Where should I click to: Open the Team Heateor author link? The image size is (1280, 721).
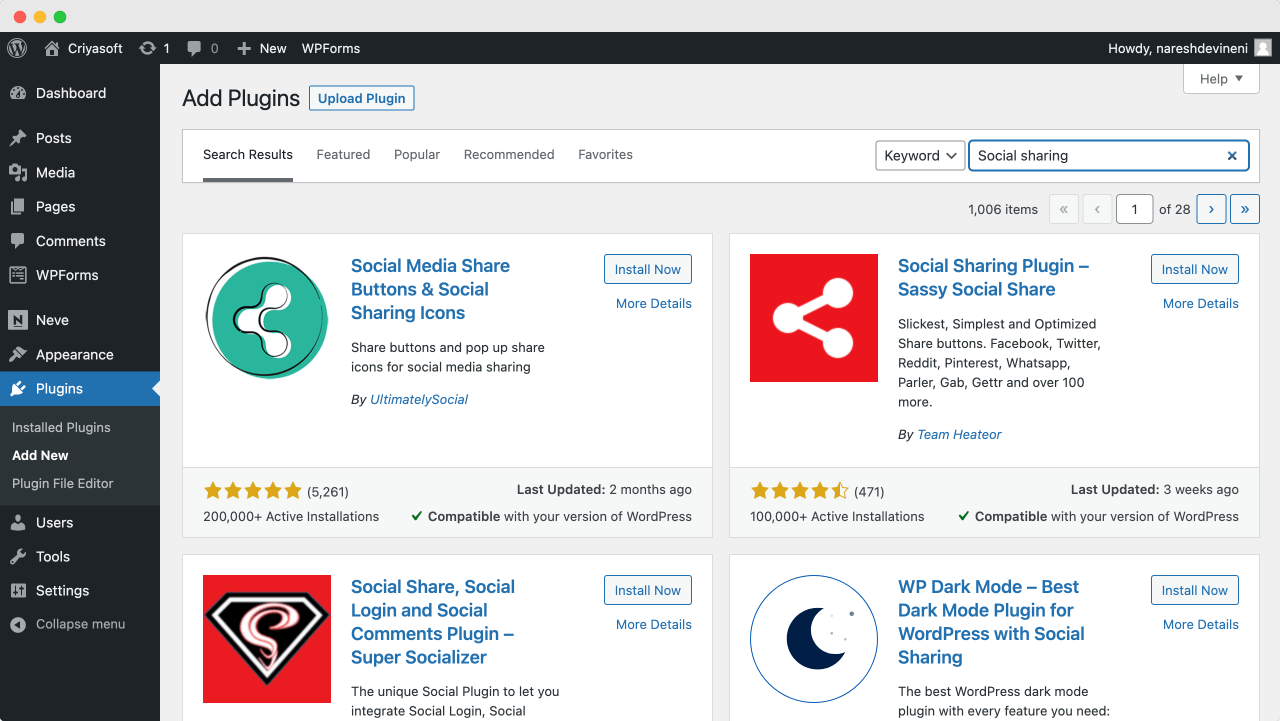click(959, 434)
